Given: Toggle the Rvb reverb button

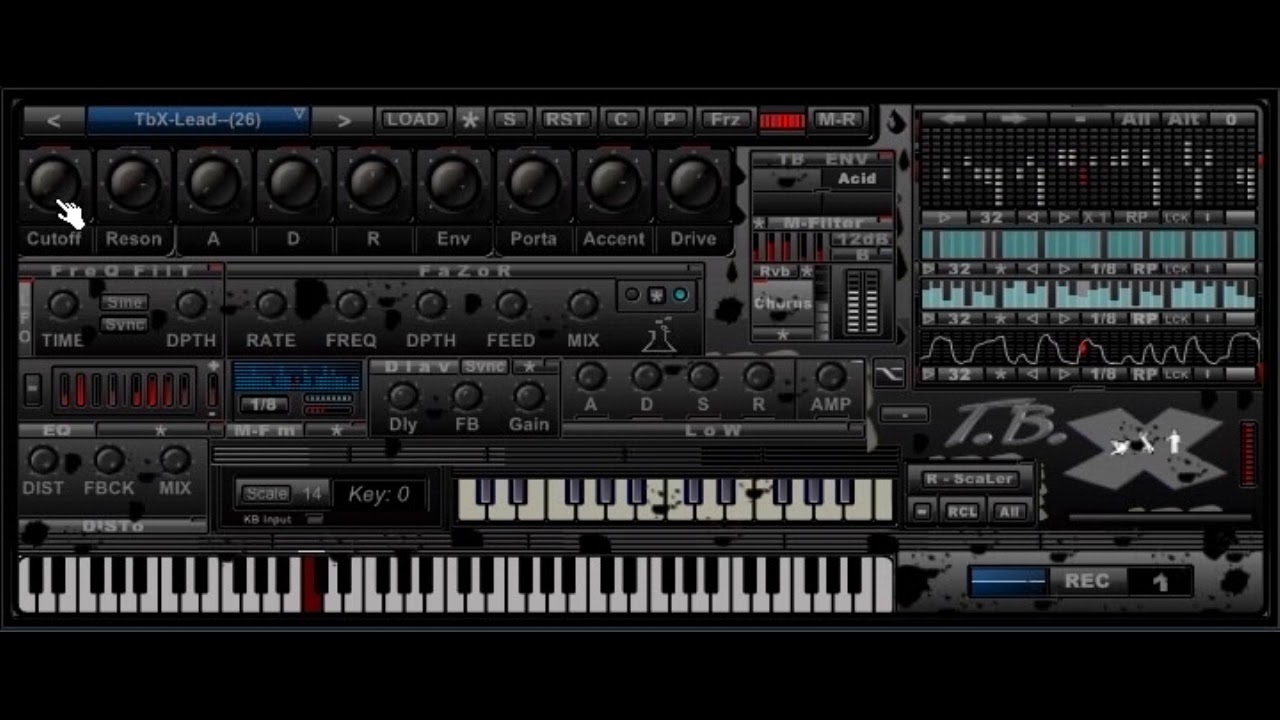Looking at the screenshot, I should (774, 271).
